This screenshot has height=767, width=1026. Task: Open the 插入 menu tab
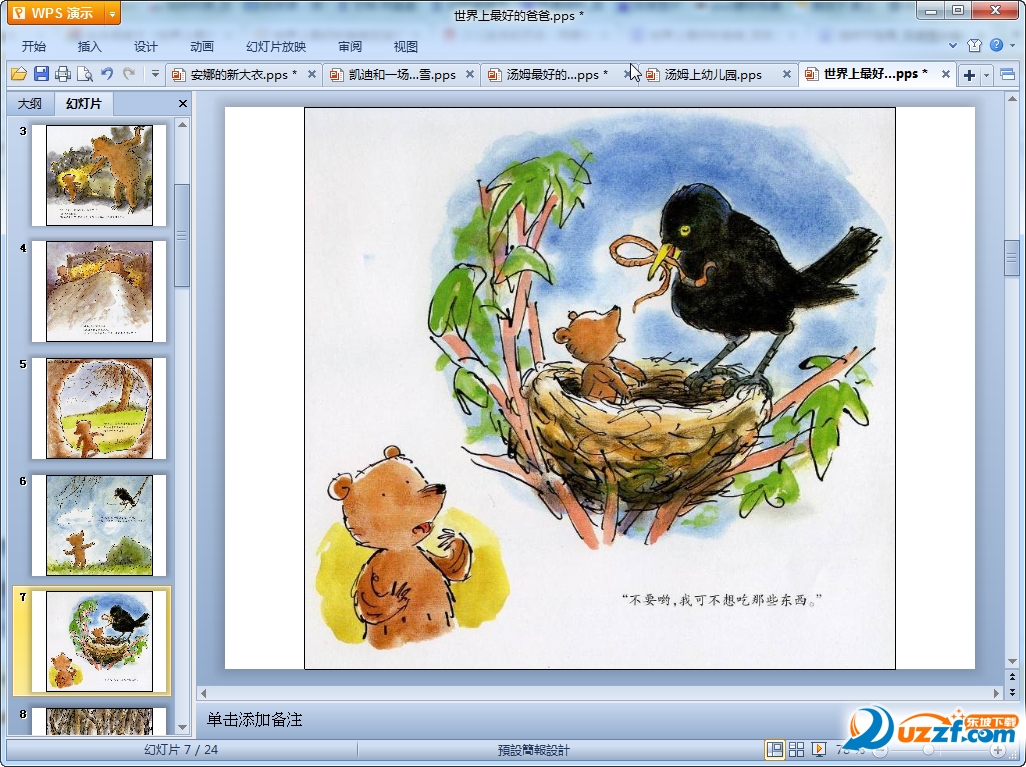[90, 46]
